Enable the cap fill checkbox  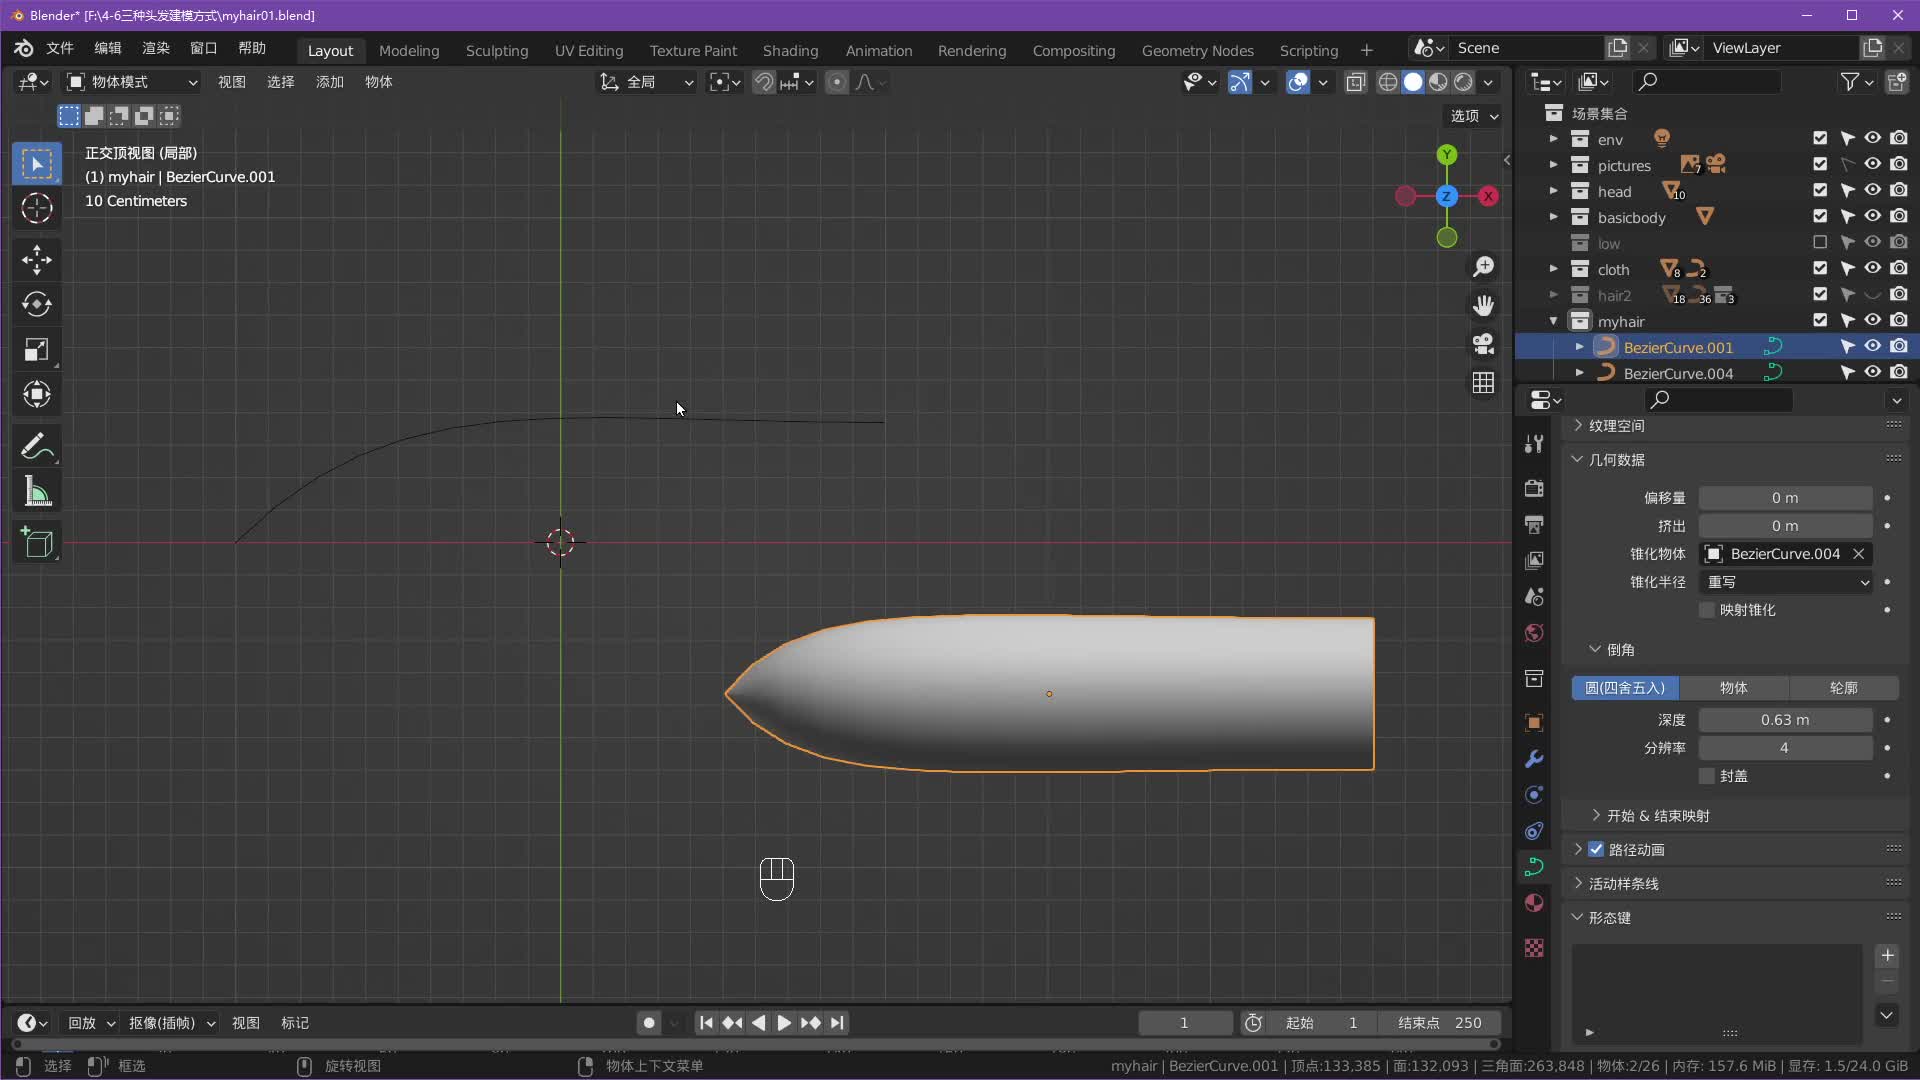(x=1707, y=776)
